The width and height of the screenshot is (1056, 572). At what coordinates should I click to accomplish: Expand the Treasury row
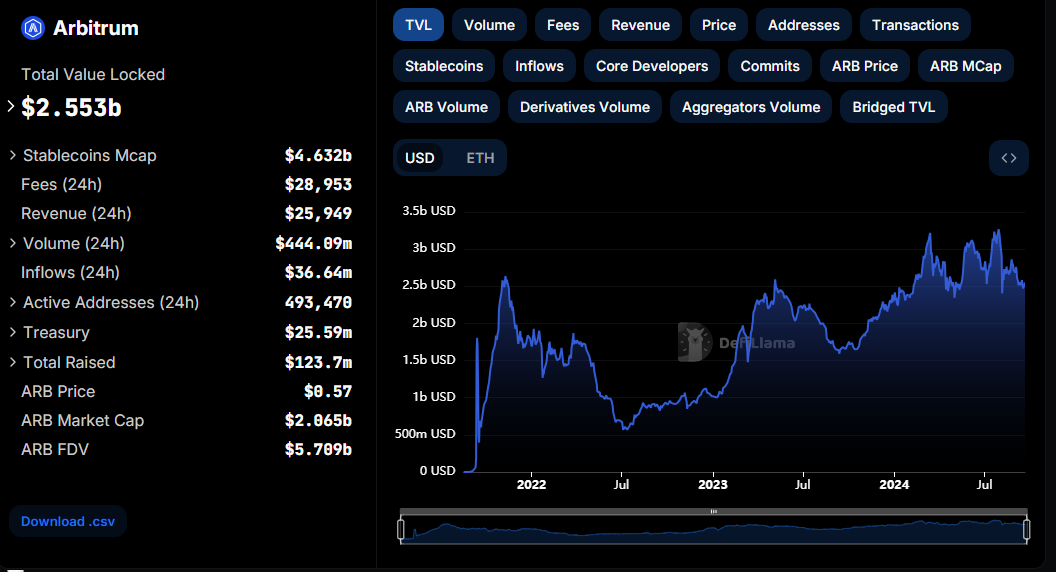[13, 332]
